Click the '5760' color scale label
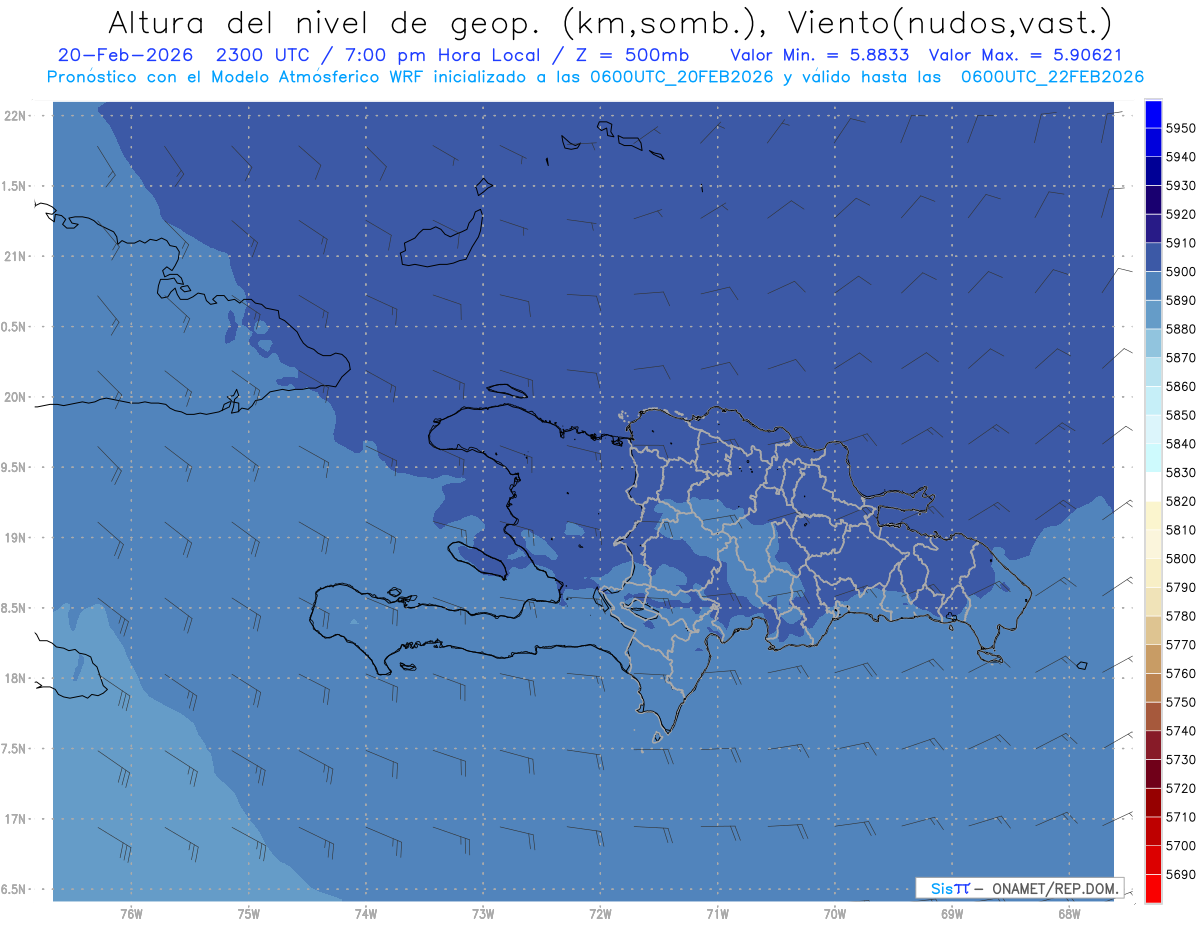This screenshot has height=927, width=1200. coord(1180,673)
